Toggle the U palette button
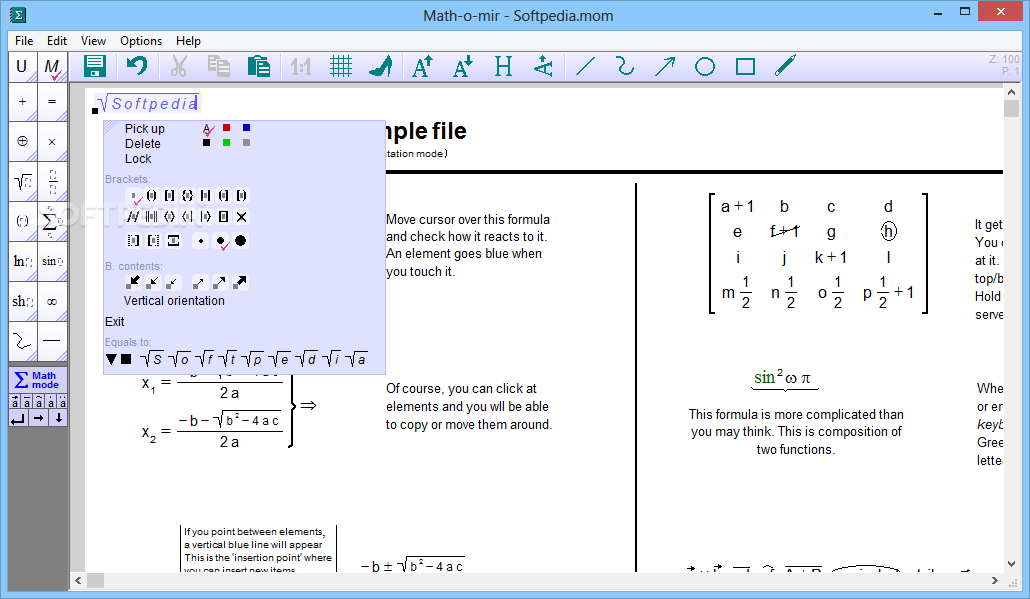Image resolution: width=1030 pixels, height=599 pixels. (x=22, y=67)
